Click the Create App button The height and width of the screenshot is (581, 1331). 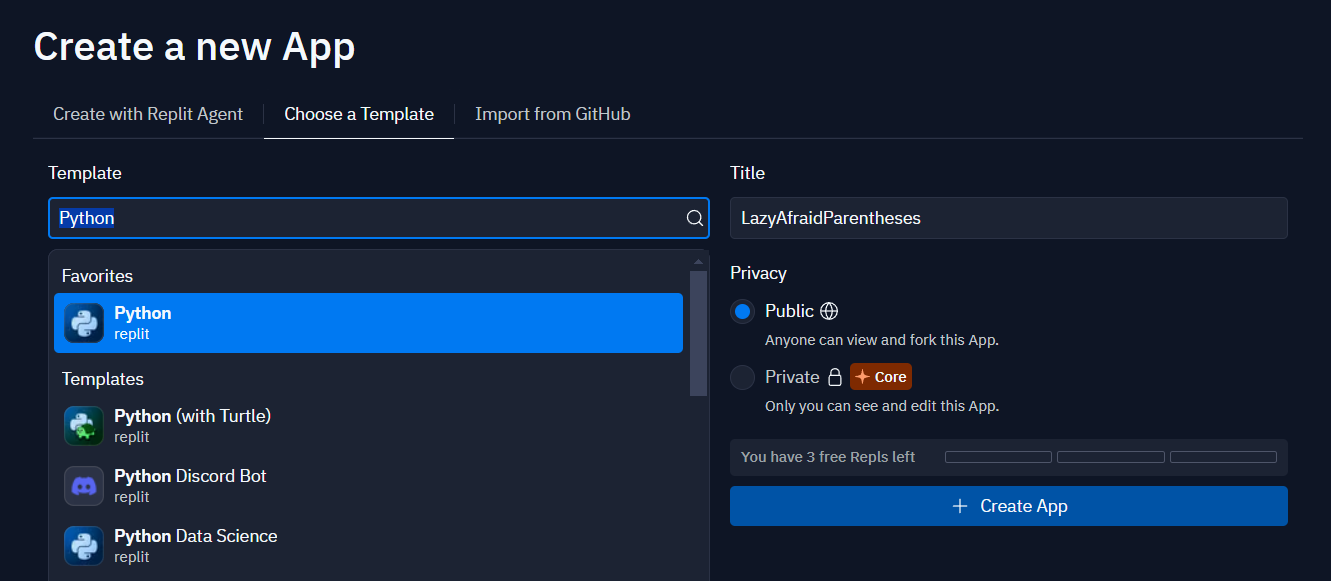pyautogui.click(x=1009, y=506)
